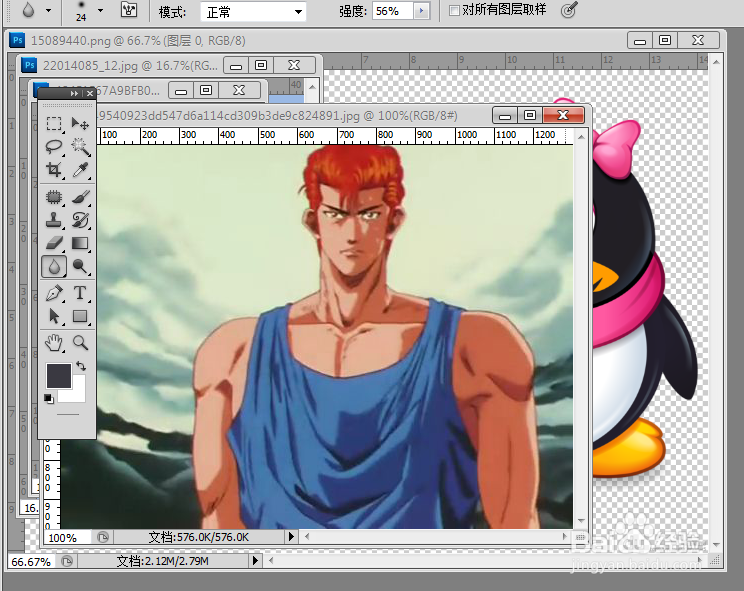The image size is (744, 591).
Task: Toggle the Brush panel
Action: [x=129, y=10]
